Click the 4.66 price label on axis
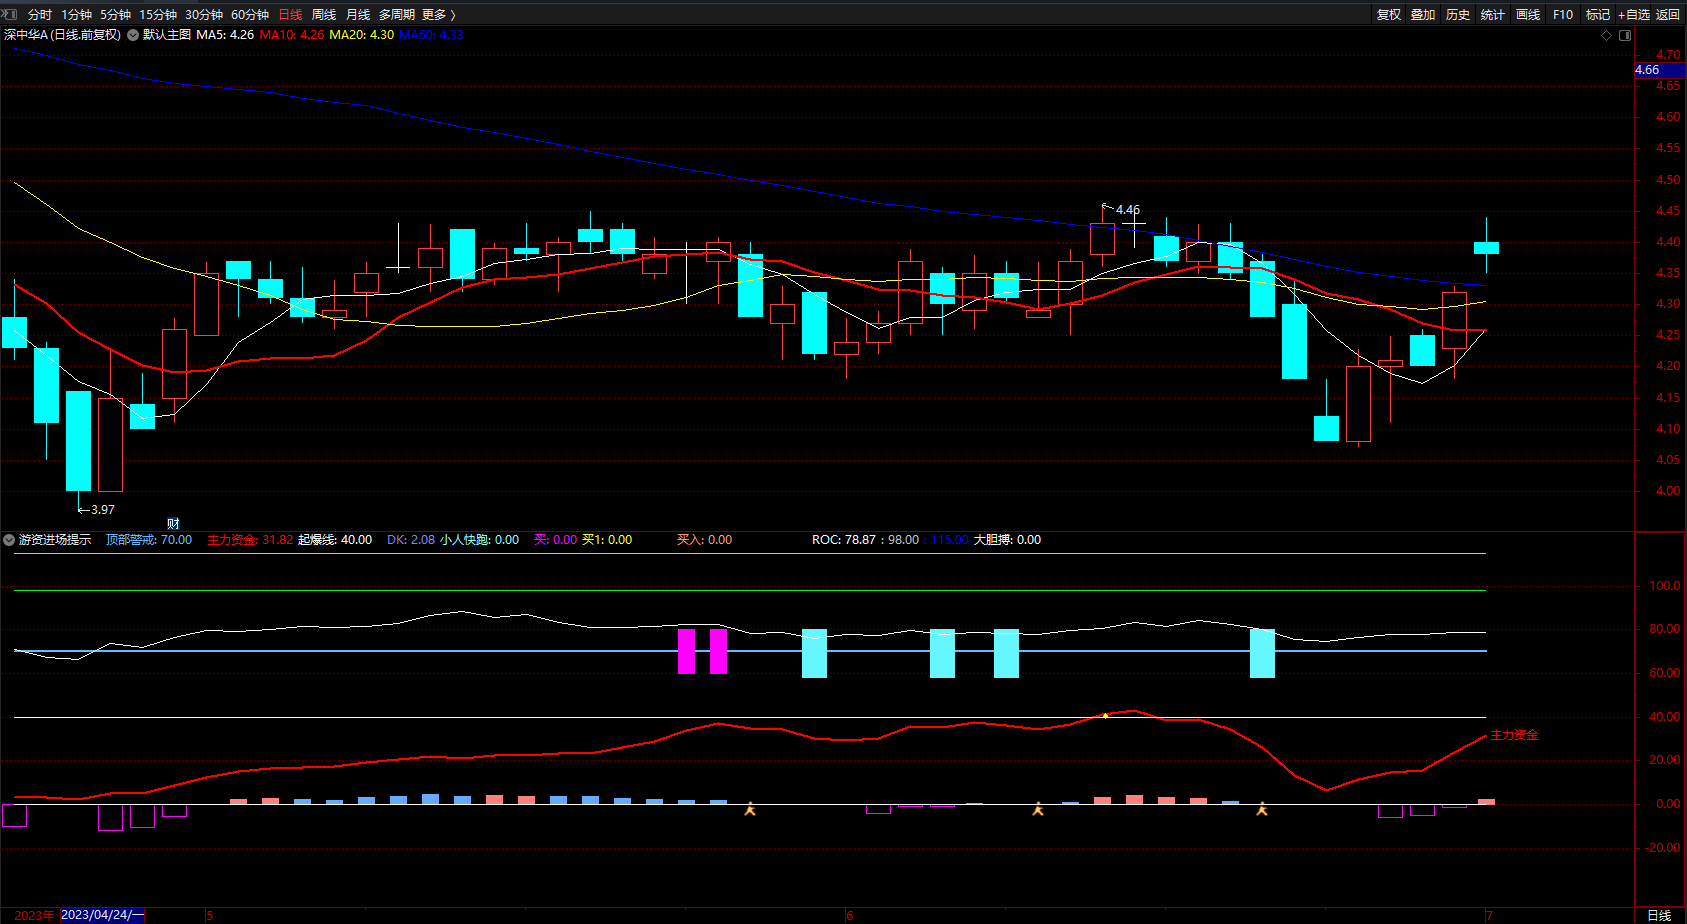The height and width of the screenshot is (924, 1687). [x=1647, y=70]
